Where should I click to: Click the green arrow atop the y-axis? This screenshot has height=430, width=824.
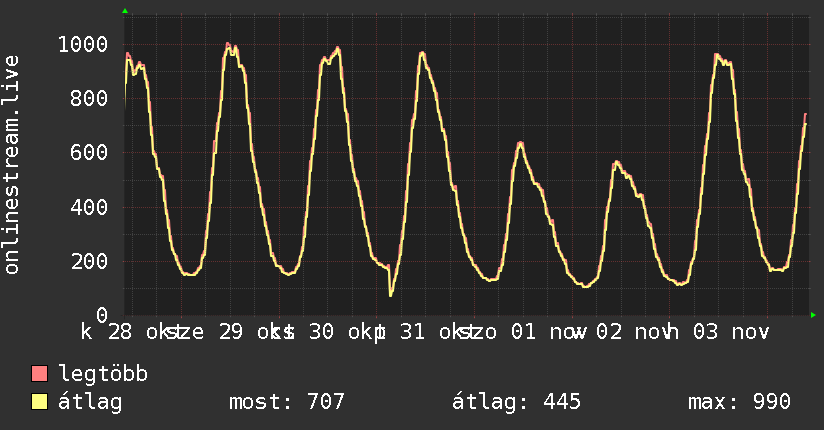tap(125, 11)
